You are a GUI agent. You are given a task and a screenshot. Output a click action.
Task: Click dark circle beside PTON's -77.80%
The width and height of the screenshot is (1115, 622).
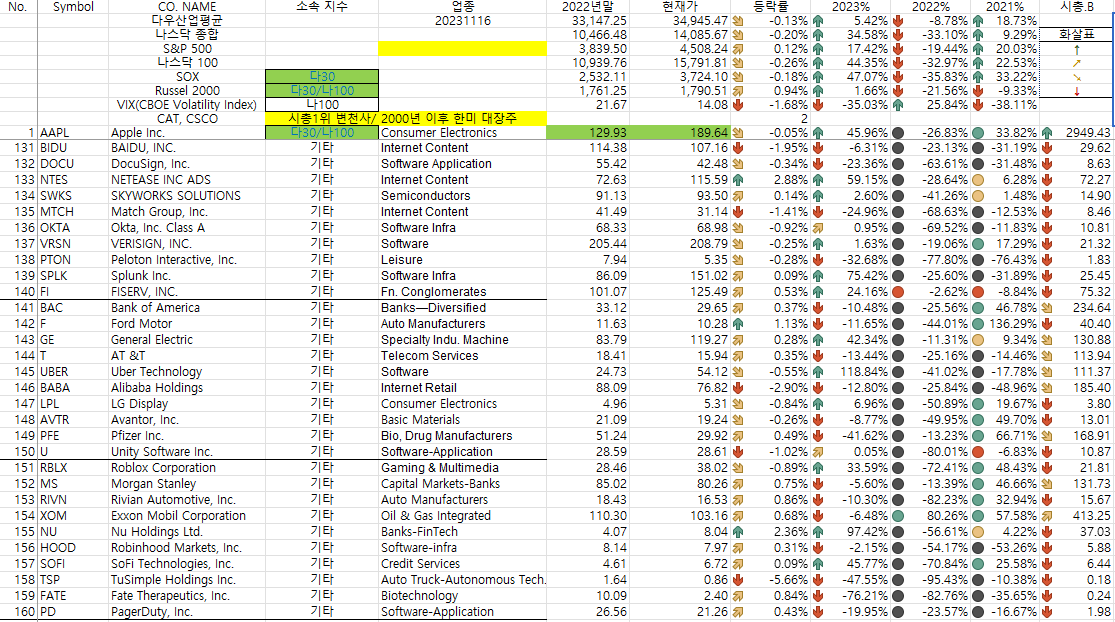[x=898, y=259]
